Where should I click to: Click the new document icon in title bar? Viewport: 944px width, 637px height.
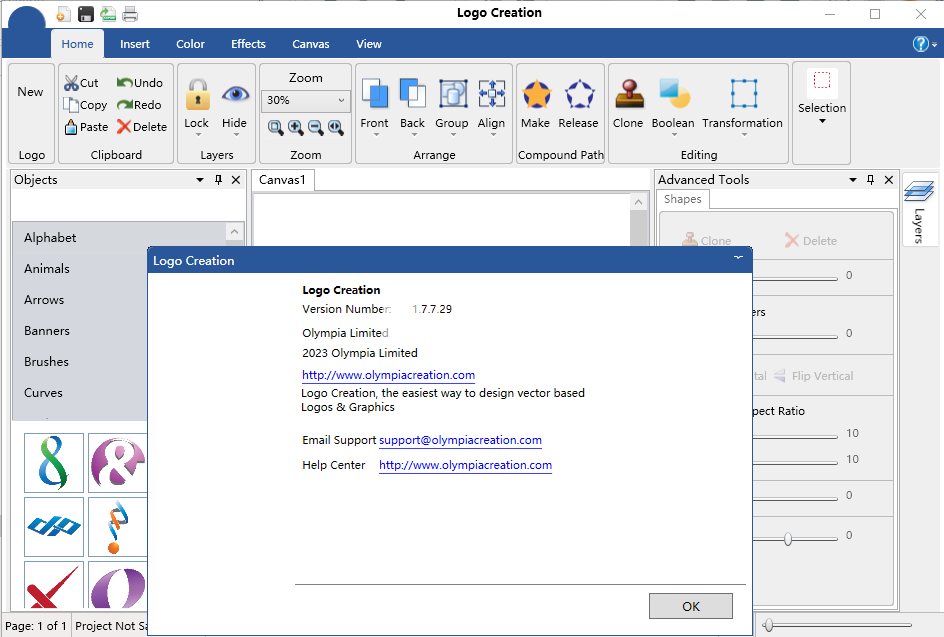[x=63, y=14]
